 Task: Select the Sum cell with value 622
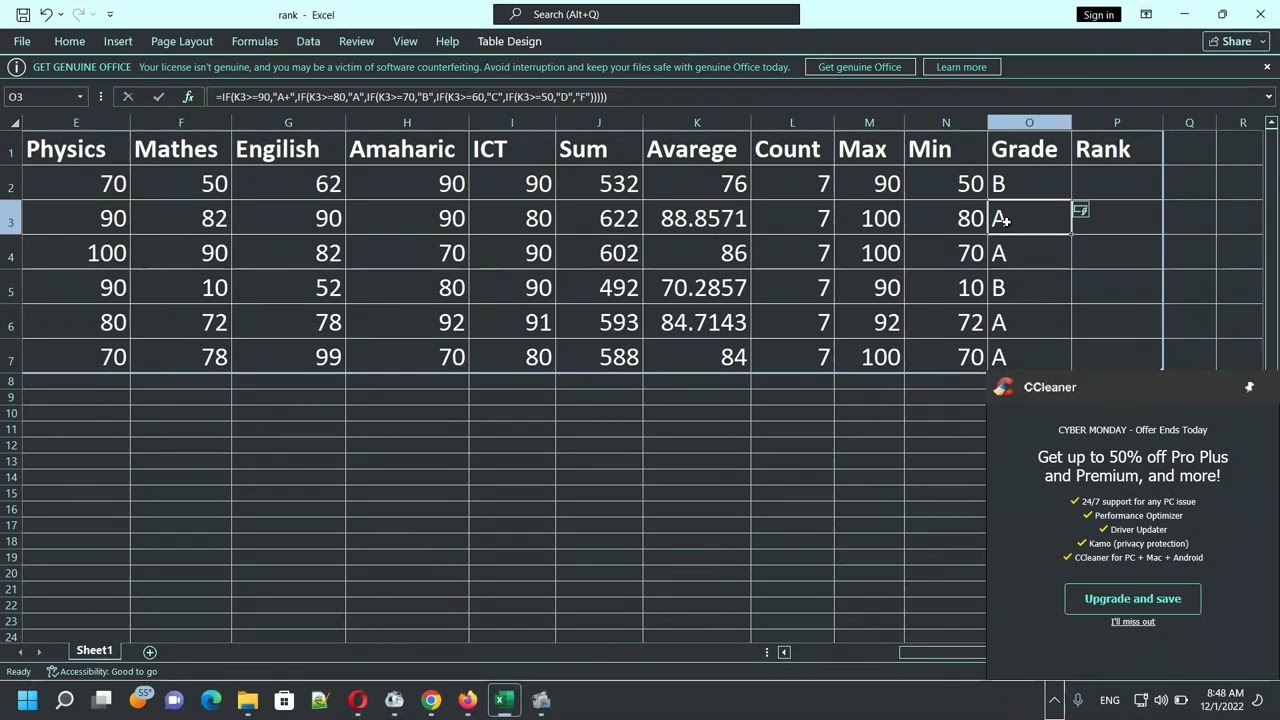(x=599, y=218)
